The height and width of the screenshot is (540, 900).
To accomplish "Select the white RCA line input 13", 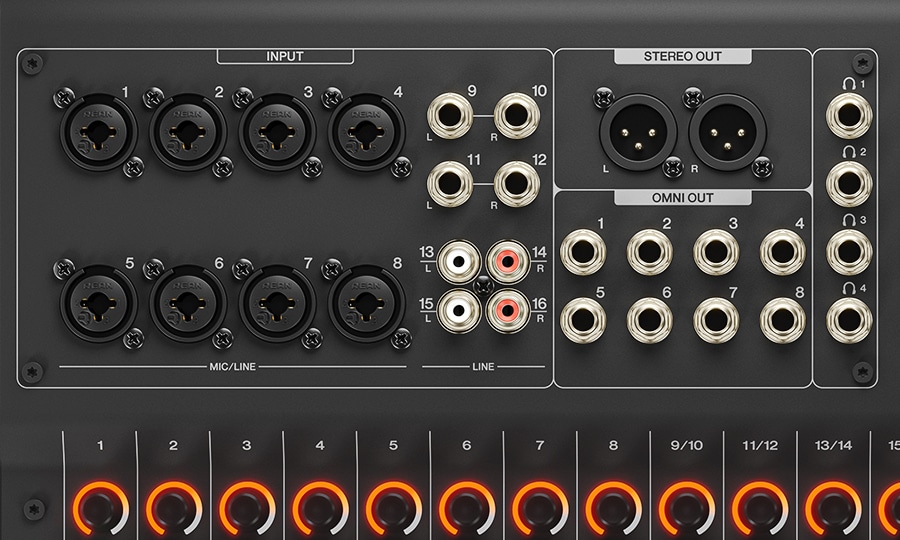I will [460, 262].
